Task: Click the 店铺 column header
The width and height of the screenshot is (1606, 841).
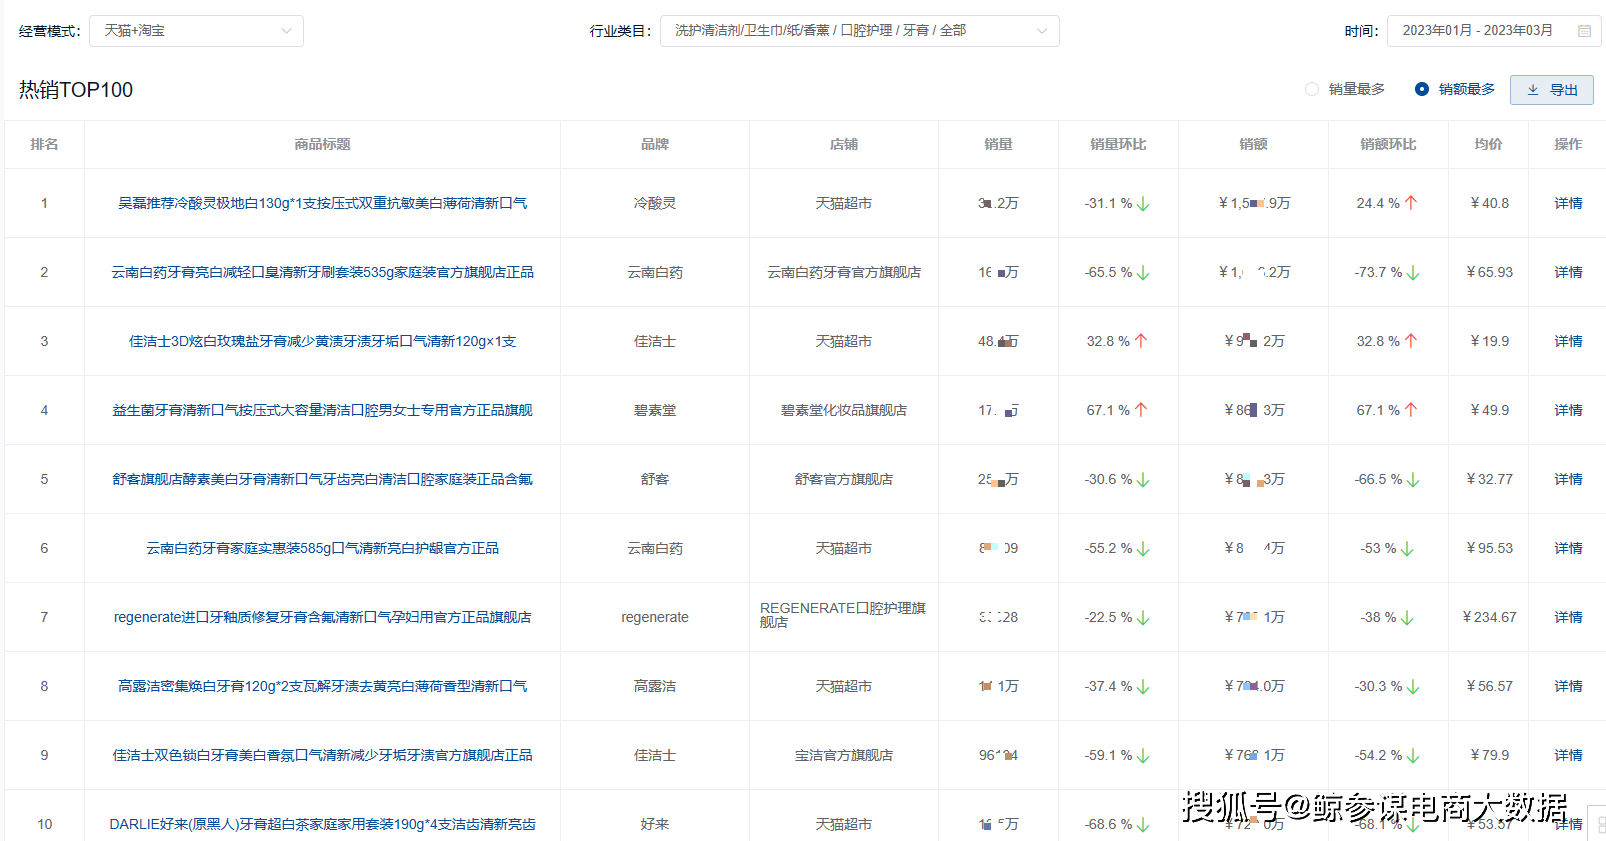Action: coord(844,144)
